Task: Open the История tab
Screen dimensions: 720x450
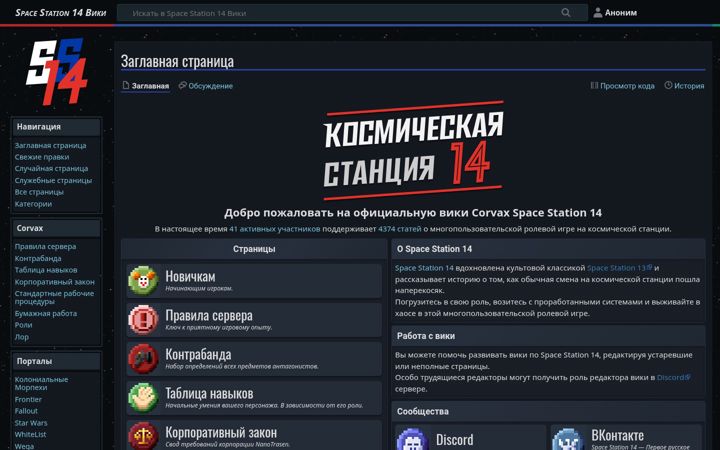Action: tap(684, 86)
